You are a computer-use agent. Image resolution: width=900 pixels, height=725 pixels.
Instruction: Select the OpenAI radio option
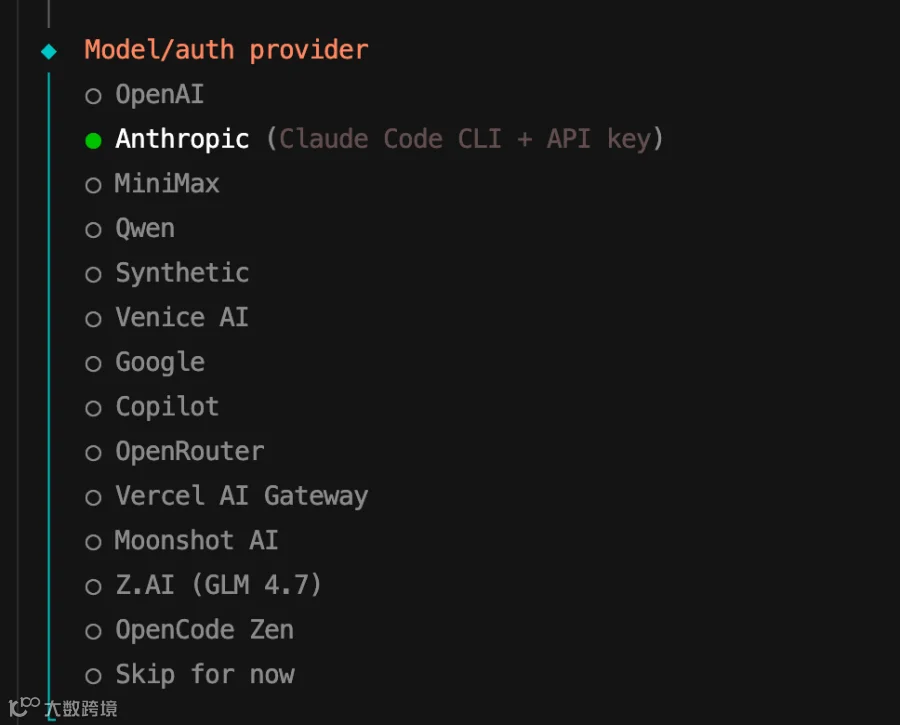click(145, 95)
